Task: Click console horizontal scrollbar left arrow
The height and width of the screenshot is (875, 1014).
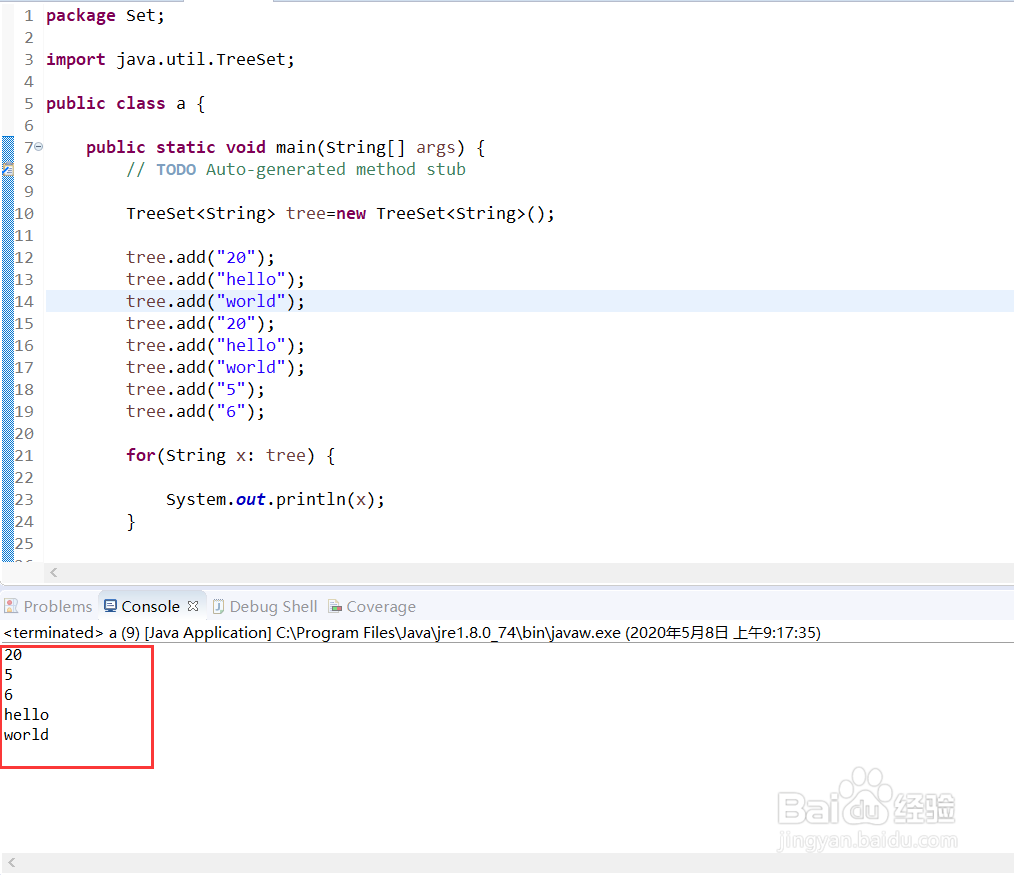Action: point(12,862)
